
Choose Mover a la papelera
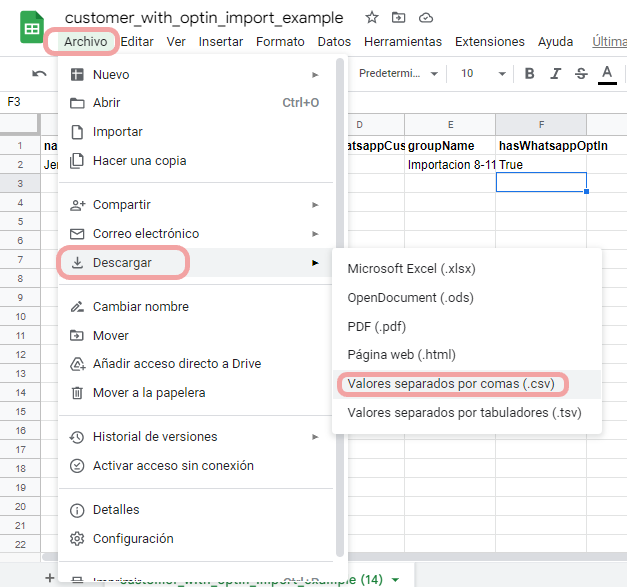[196, 393]
